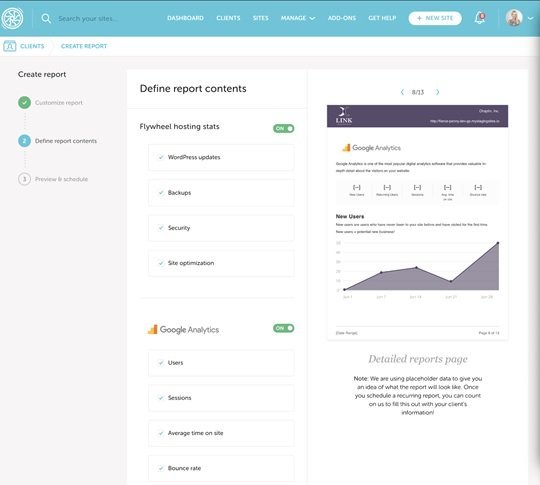Expand the Manage dropdown menu
The width and height of the screenshot is (540, 485).
click(298, 18)
